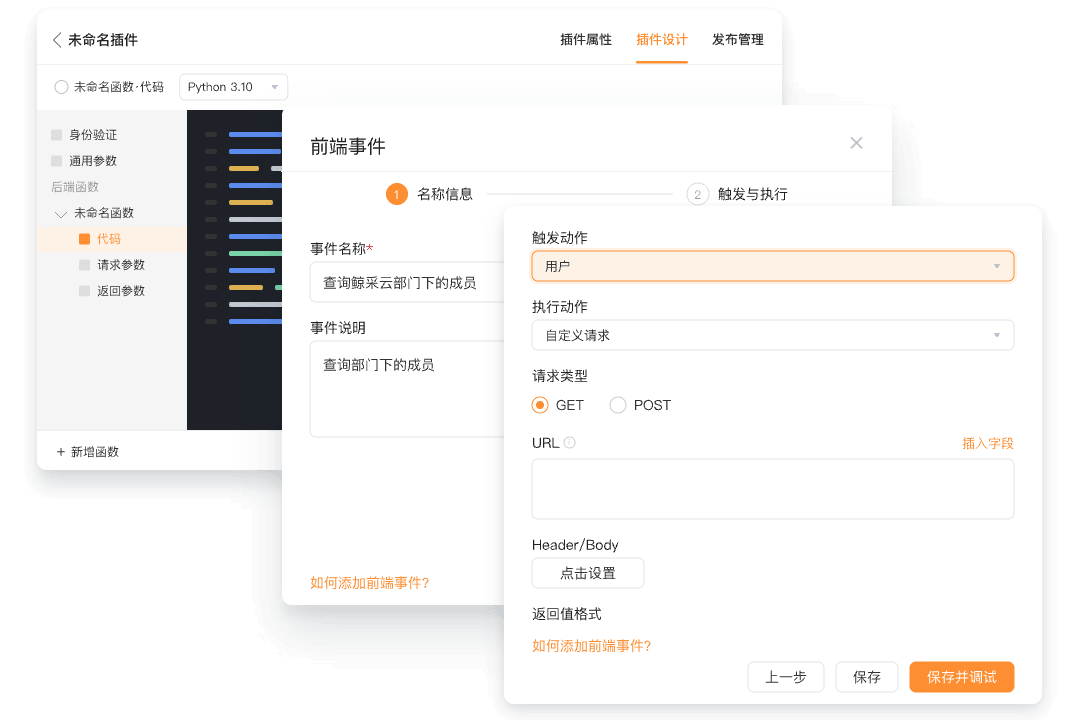Screen dimensions: 1080x720
Task: Click the 后端函数 section label
Action: [x=75, y=187]
